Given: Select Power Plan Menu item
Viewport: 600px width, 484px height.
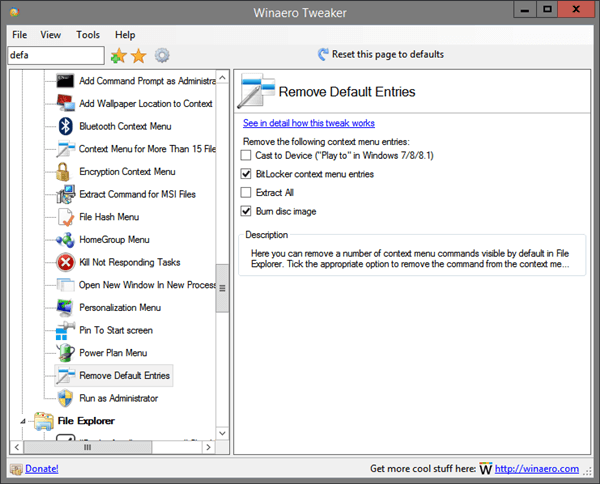Looking at the screenshot, I should point(113,353).
